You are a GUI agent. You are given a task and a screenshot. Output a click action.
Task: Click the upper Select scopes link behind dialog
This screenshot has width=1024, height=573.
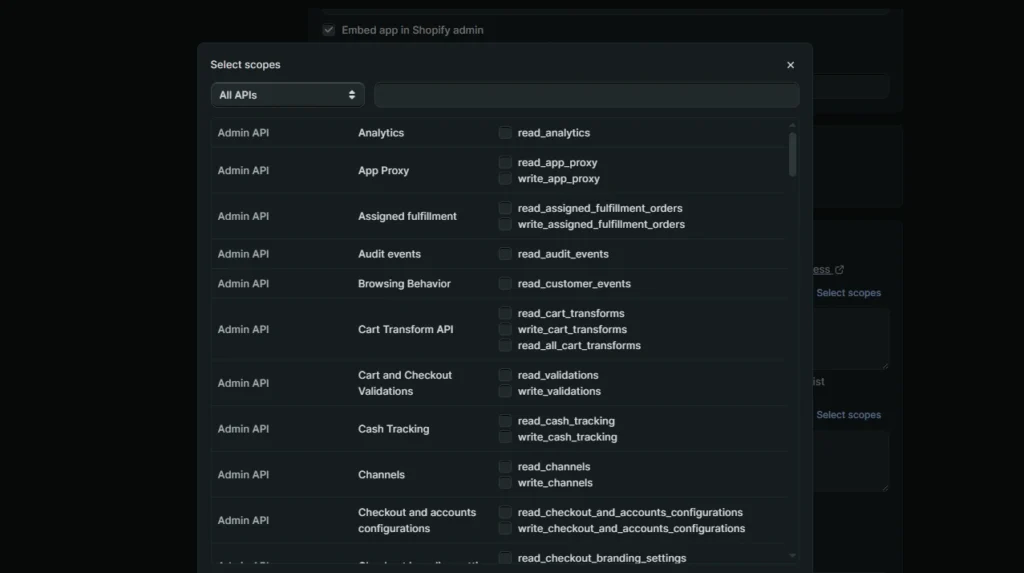848,293
